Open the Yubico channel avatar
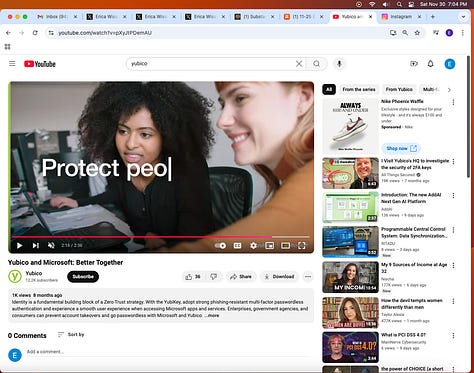This screenshot has height=373, width=474. tap(15, 276)
